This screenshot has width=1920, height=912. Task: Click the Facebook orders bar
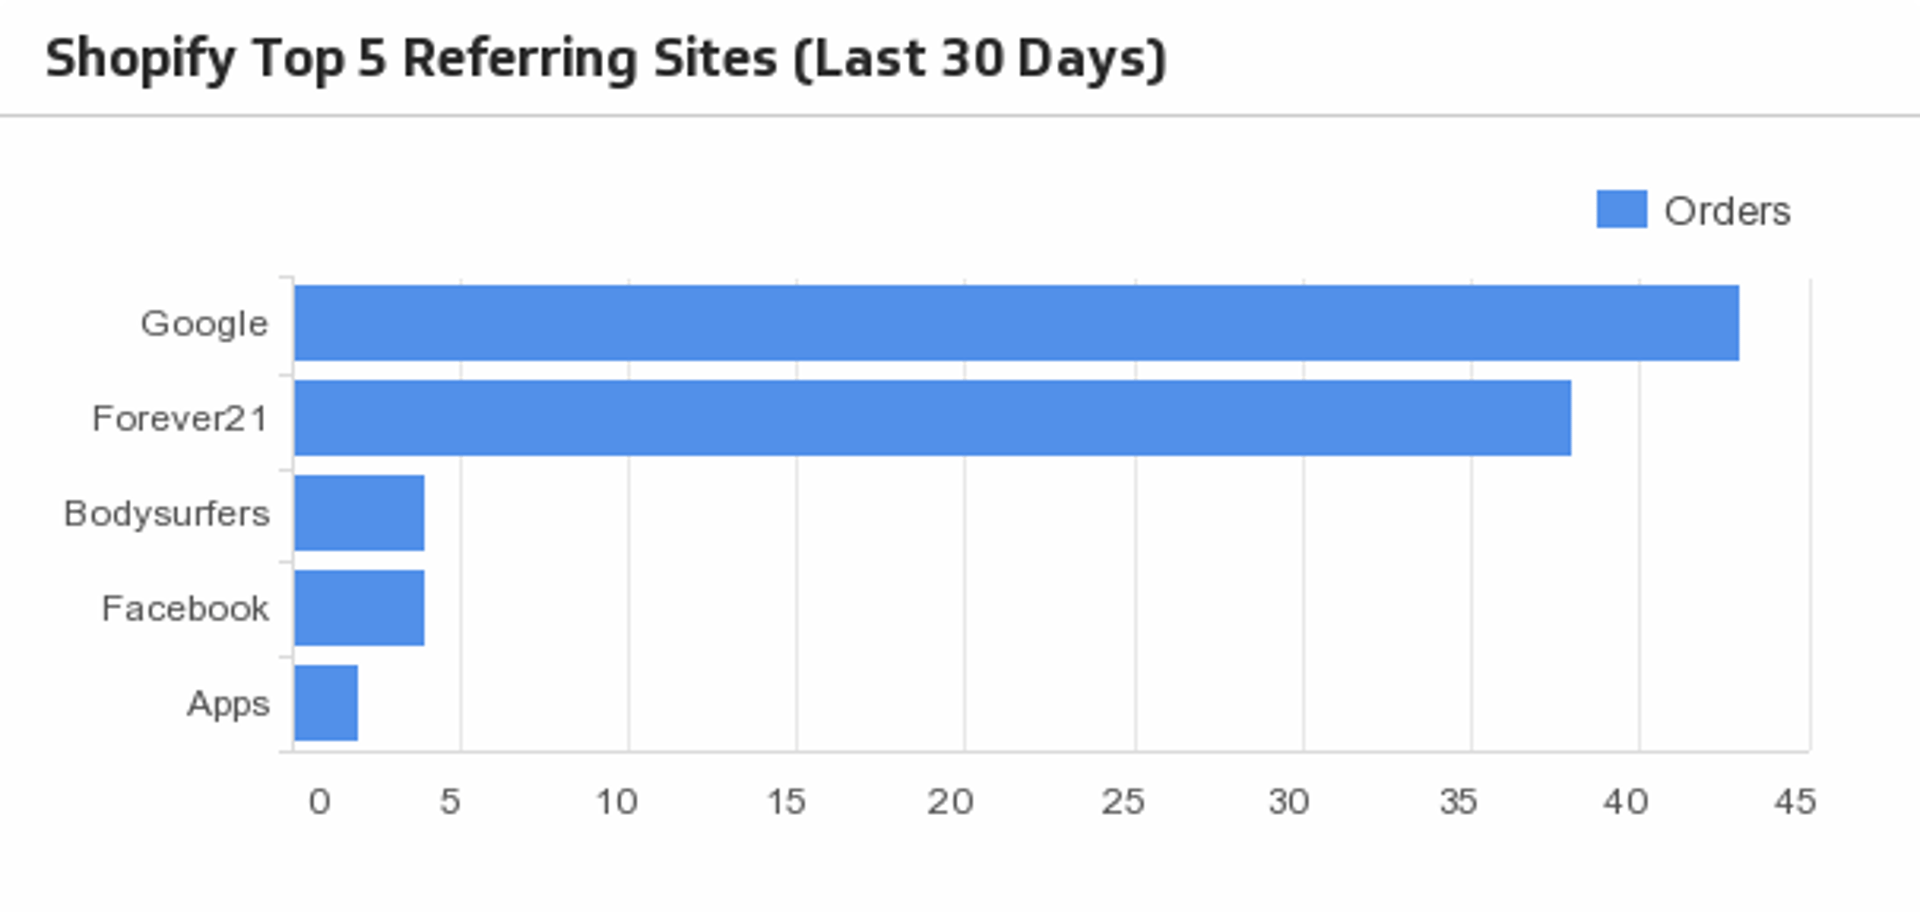359,608
